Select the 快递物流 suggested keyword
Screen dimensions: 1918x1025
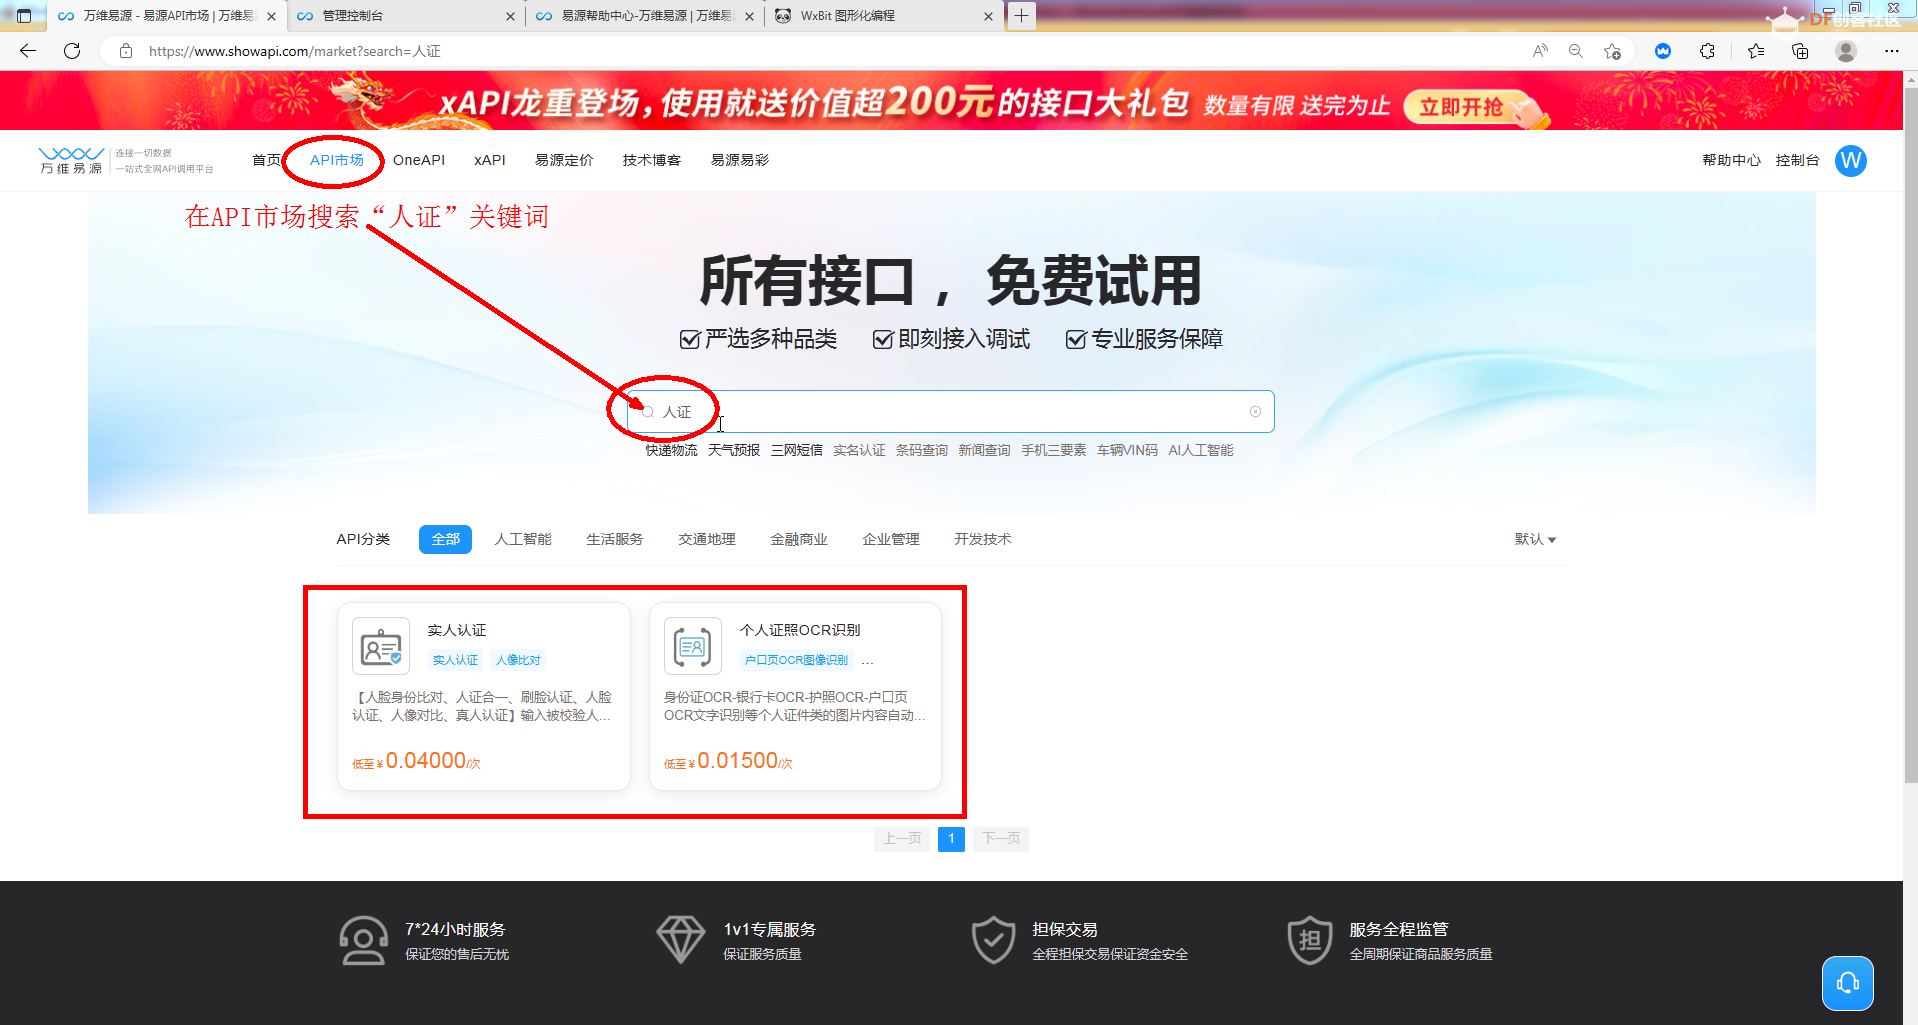(x=671, y=450)
